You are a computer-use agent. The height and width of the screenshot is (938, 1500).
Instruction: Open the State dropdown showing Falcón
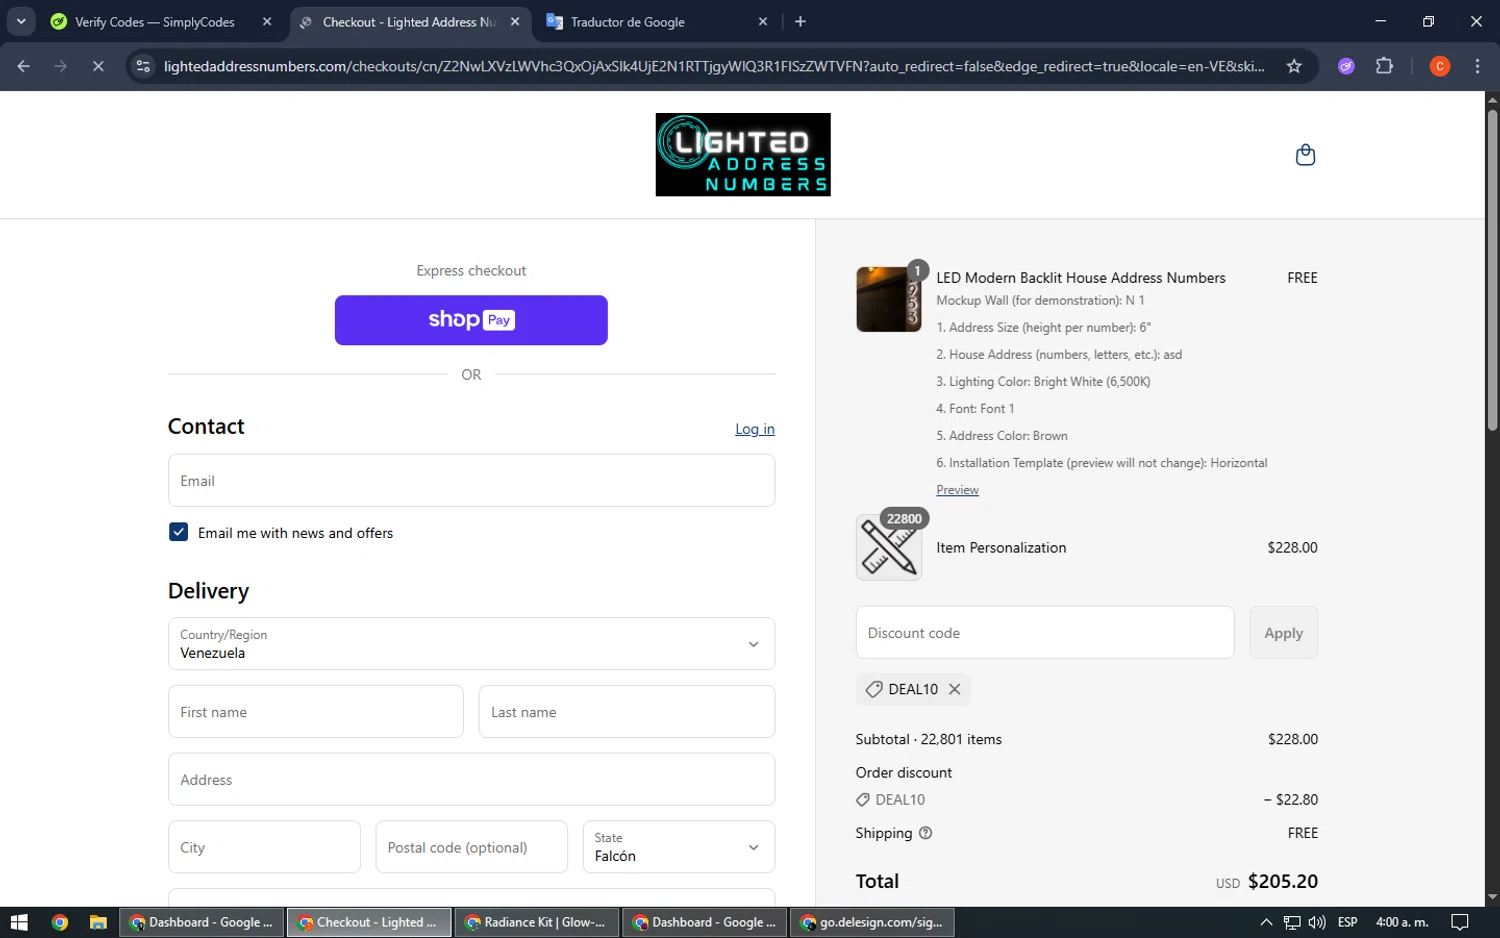tap(679, 847)
